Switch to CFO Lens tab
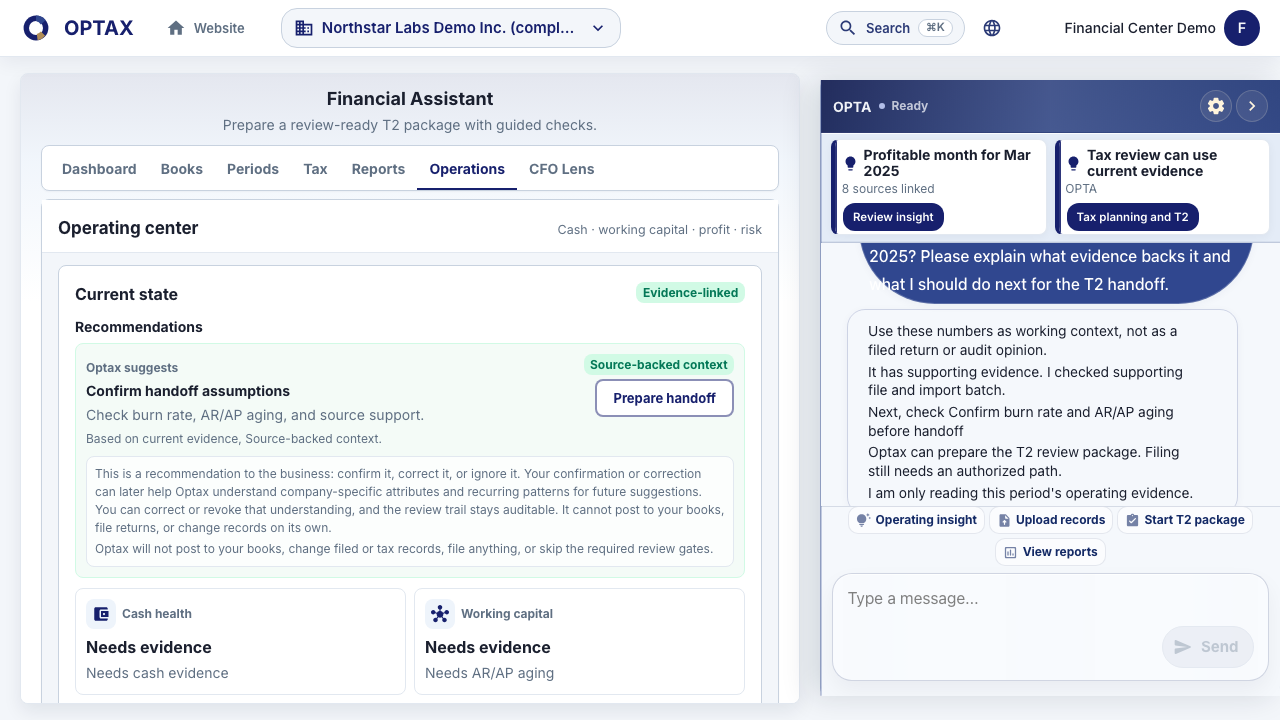Viewport: 1280px width, 720px height. pos(562,169)
